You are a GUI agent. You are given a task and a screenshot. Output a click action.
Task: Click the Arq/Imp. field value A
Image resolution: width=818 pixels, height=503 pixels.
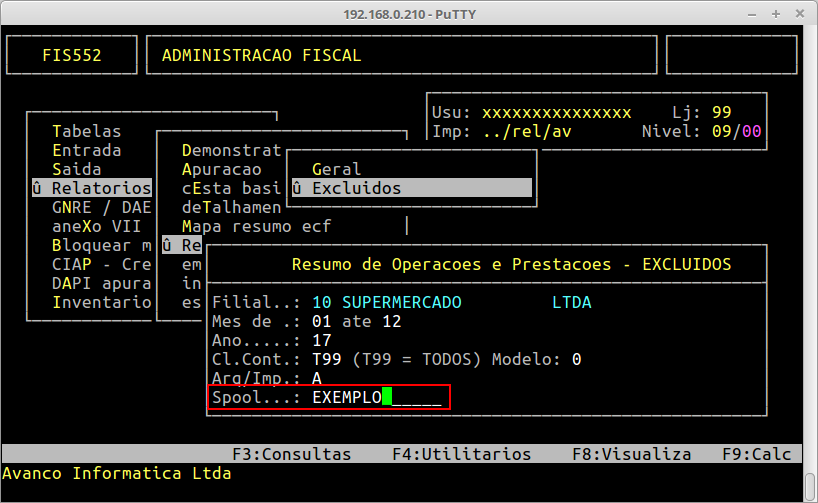click(x=316, y=378)
